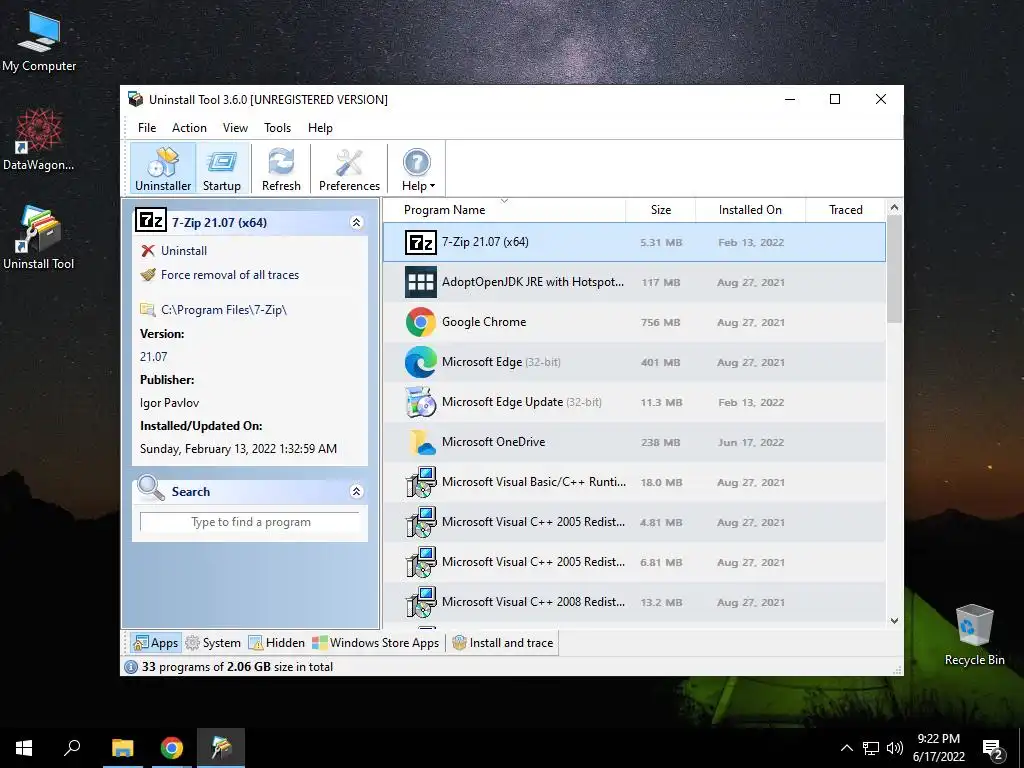1024x768 pixels.
Task: Select the My Computer desktop icon
Action: pos(39,42)
